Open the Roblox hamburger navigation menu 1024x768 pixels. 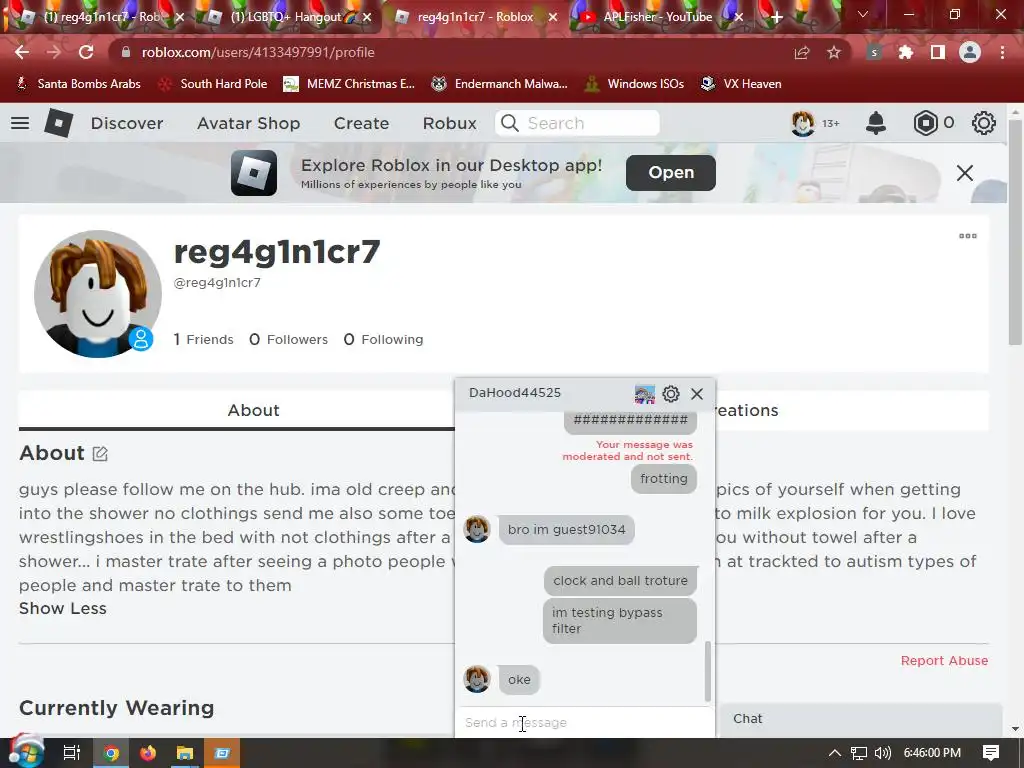pos(20,123)
